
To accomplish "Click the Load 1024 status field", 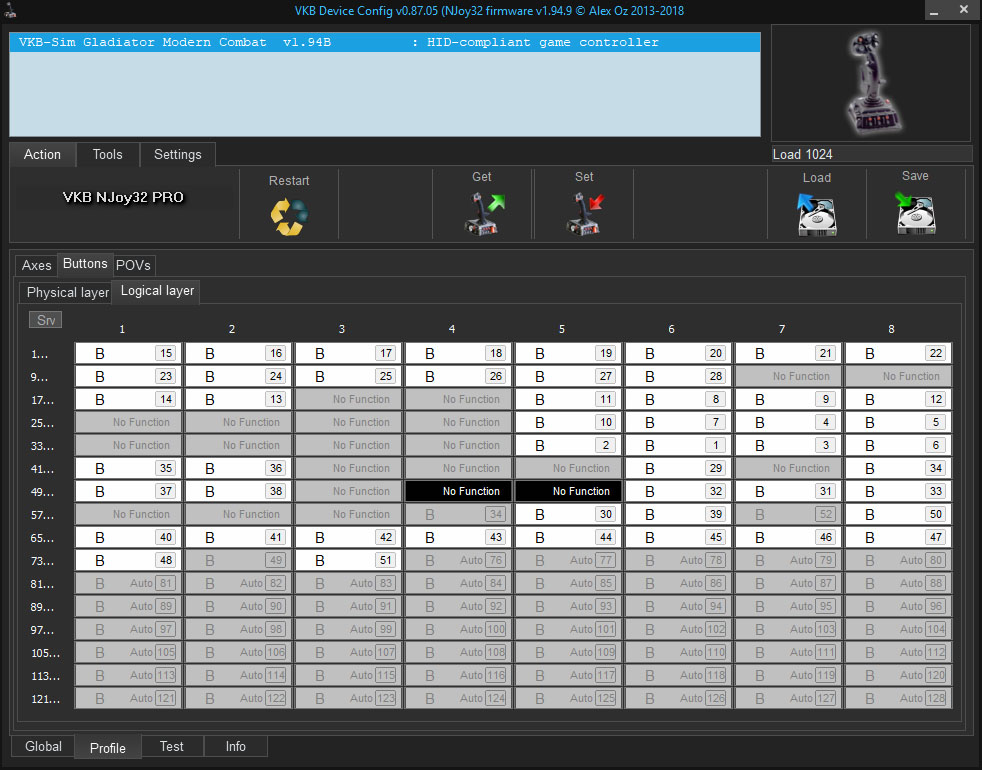I will pos(870,154).
